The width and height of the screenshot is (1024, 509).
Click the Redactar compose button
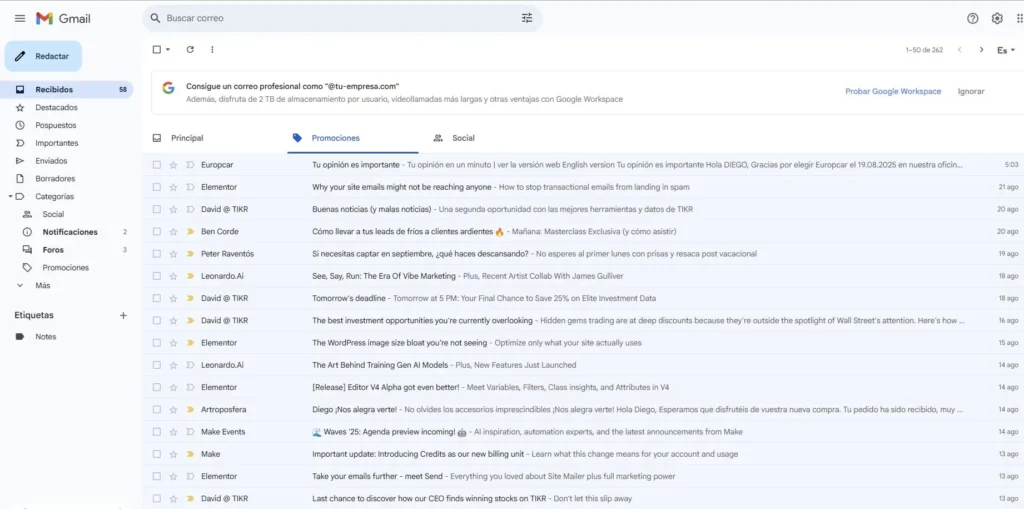[x=43, y=56]
